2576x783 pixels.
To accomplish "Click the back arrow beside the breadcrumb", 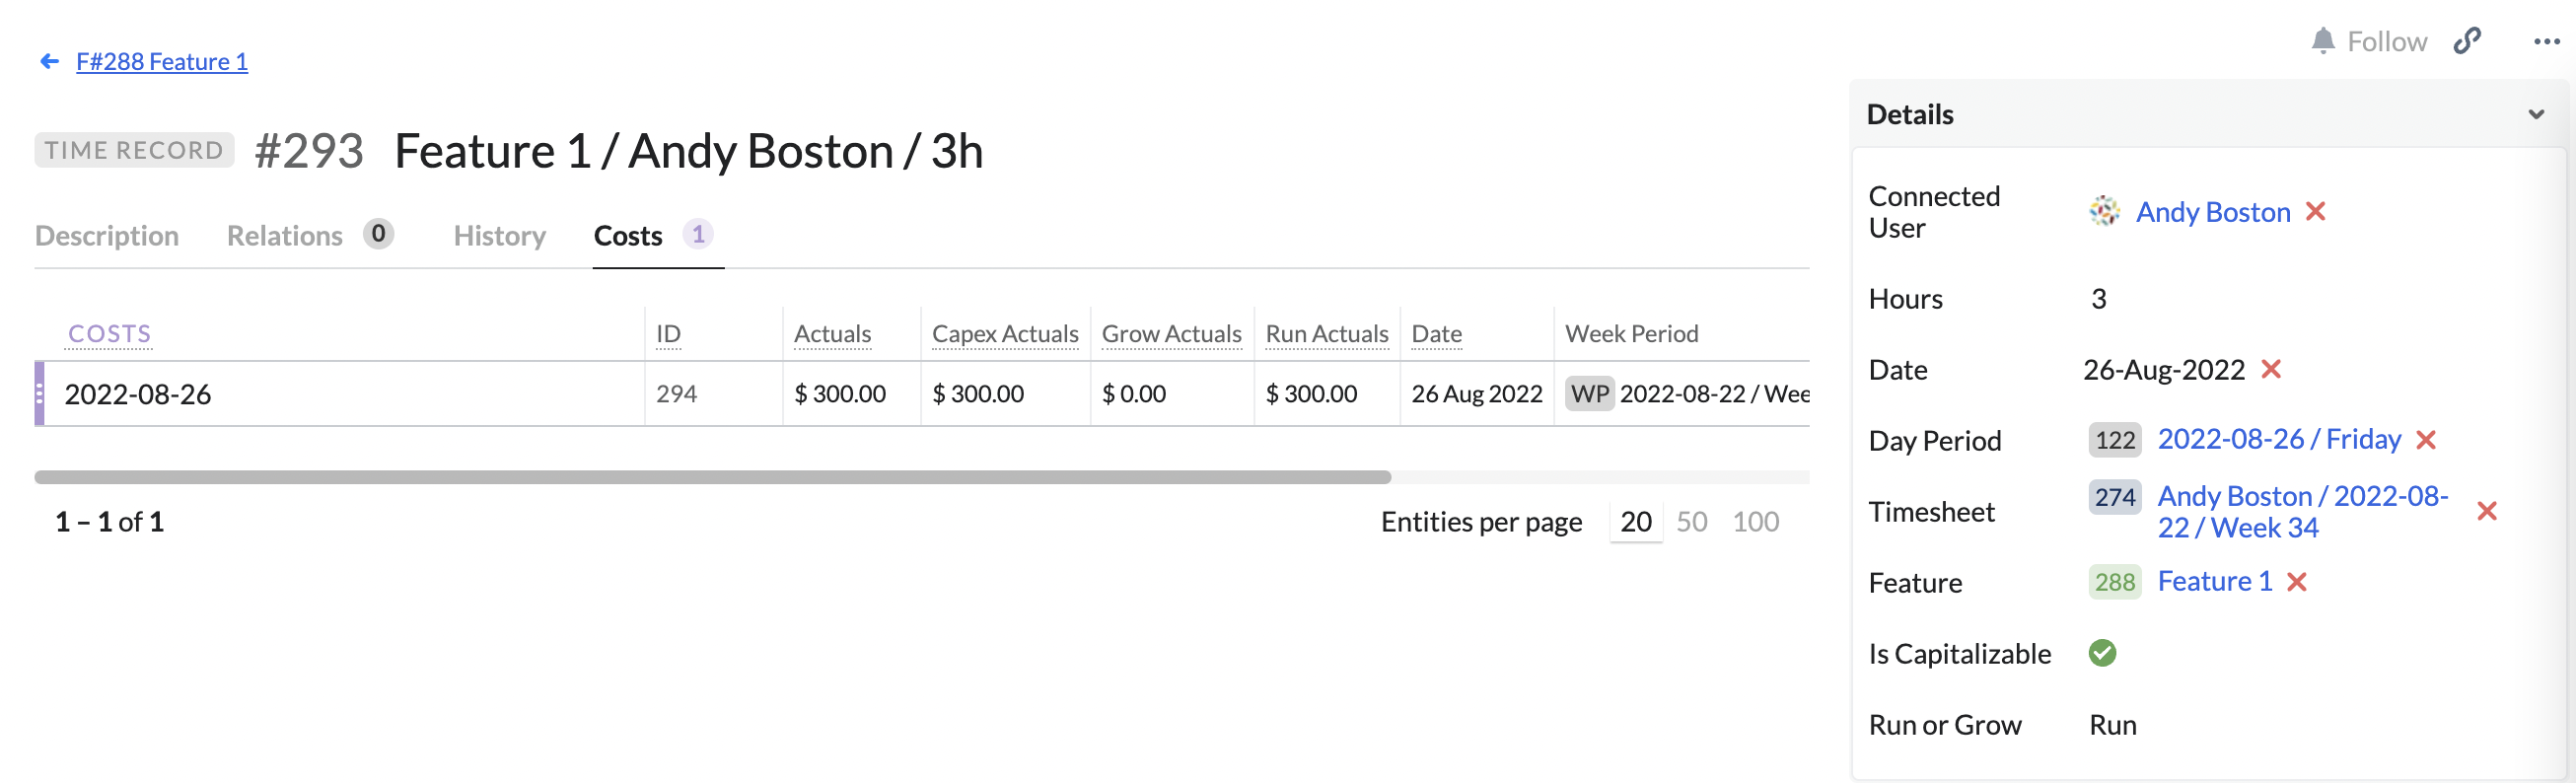I will click(x=49, y=60).
